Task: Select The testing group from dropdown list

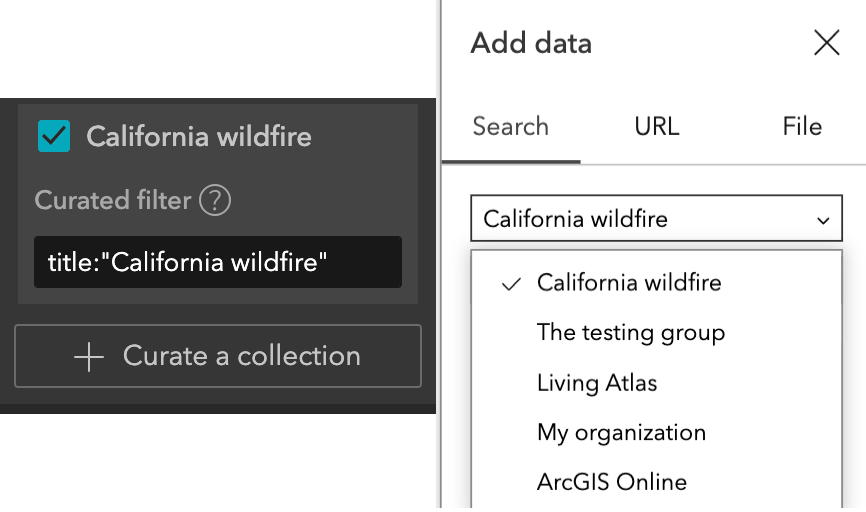Action: [x=630, y=332]
